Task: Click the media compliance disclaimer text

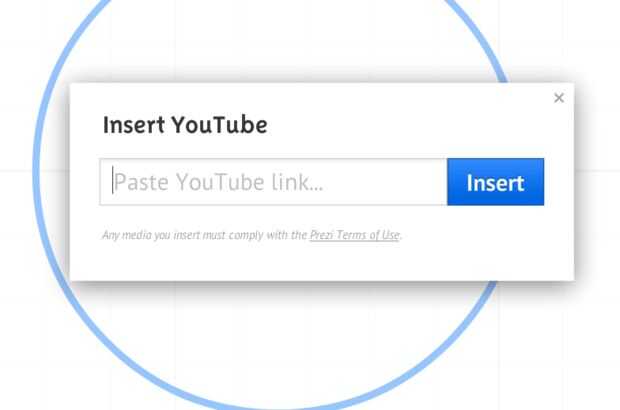Action: tap(252, 235)
